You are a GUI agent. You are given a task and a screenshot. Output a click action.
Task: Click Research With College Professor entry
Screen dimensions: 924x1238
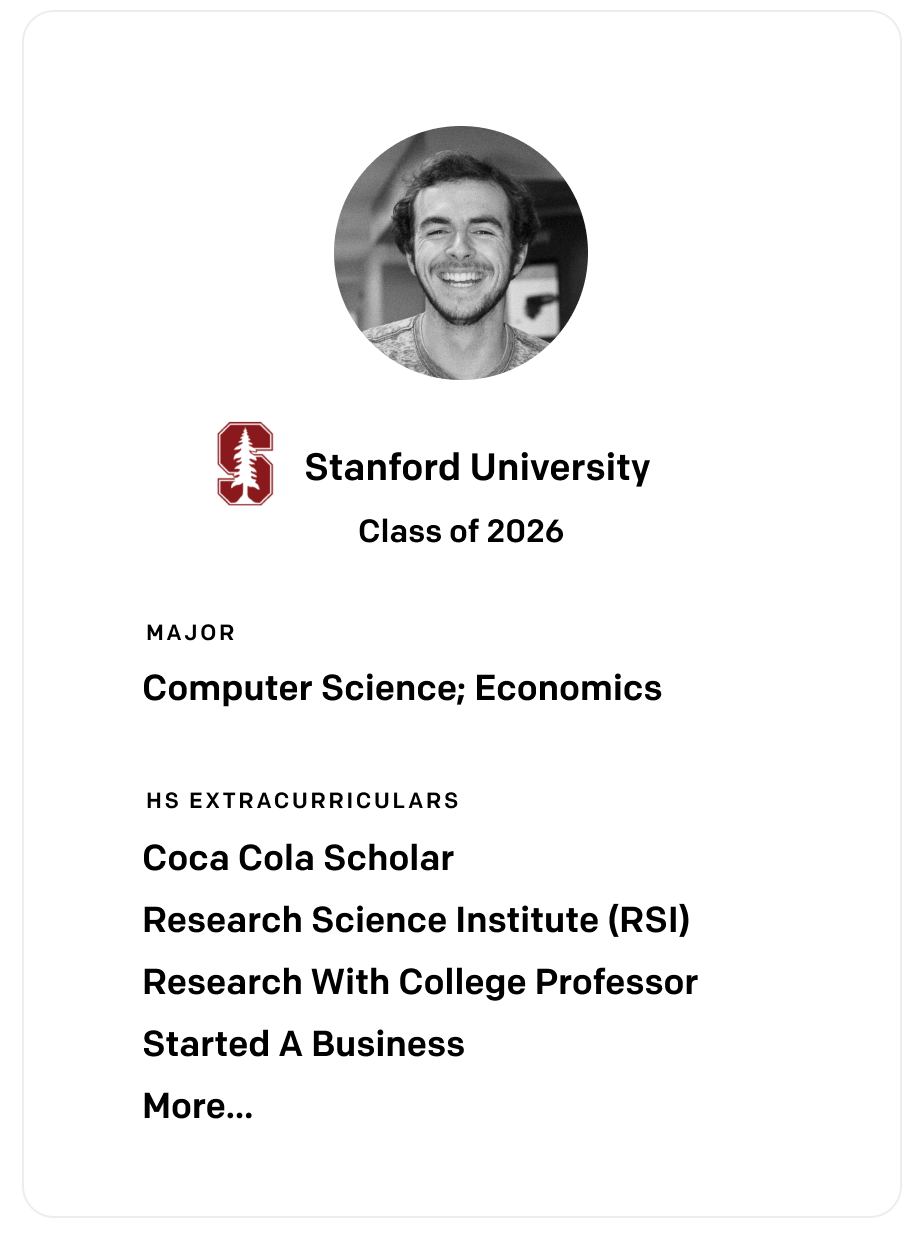(x=420, y=982)
